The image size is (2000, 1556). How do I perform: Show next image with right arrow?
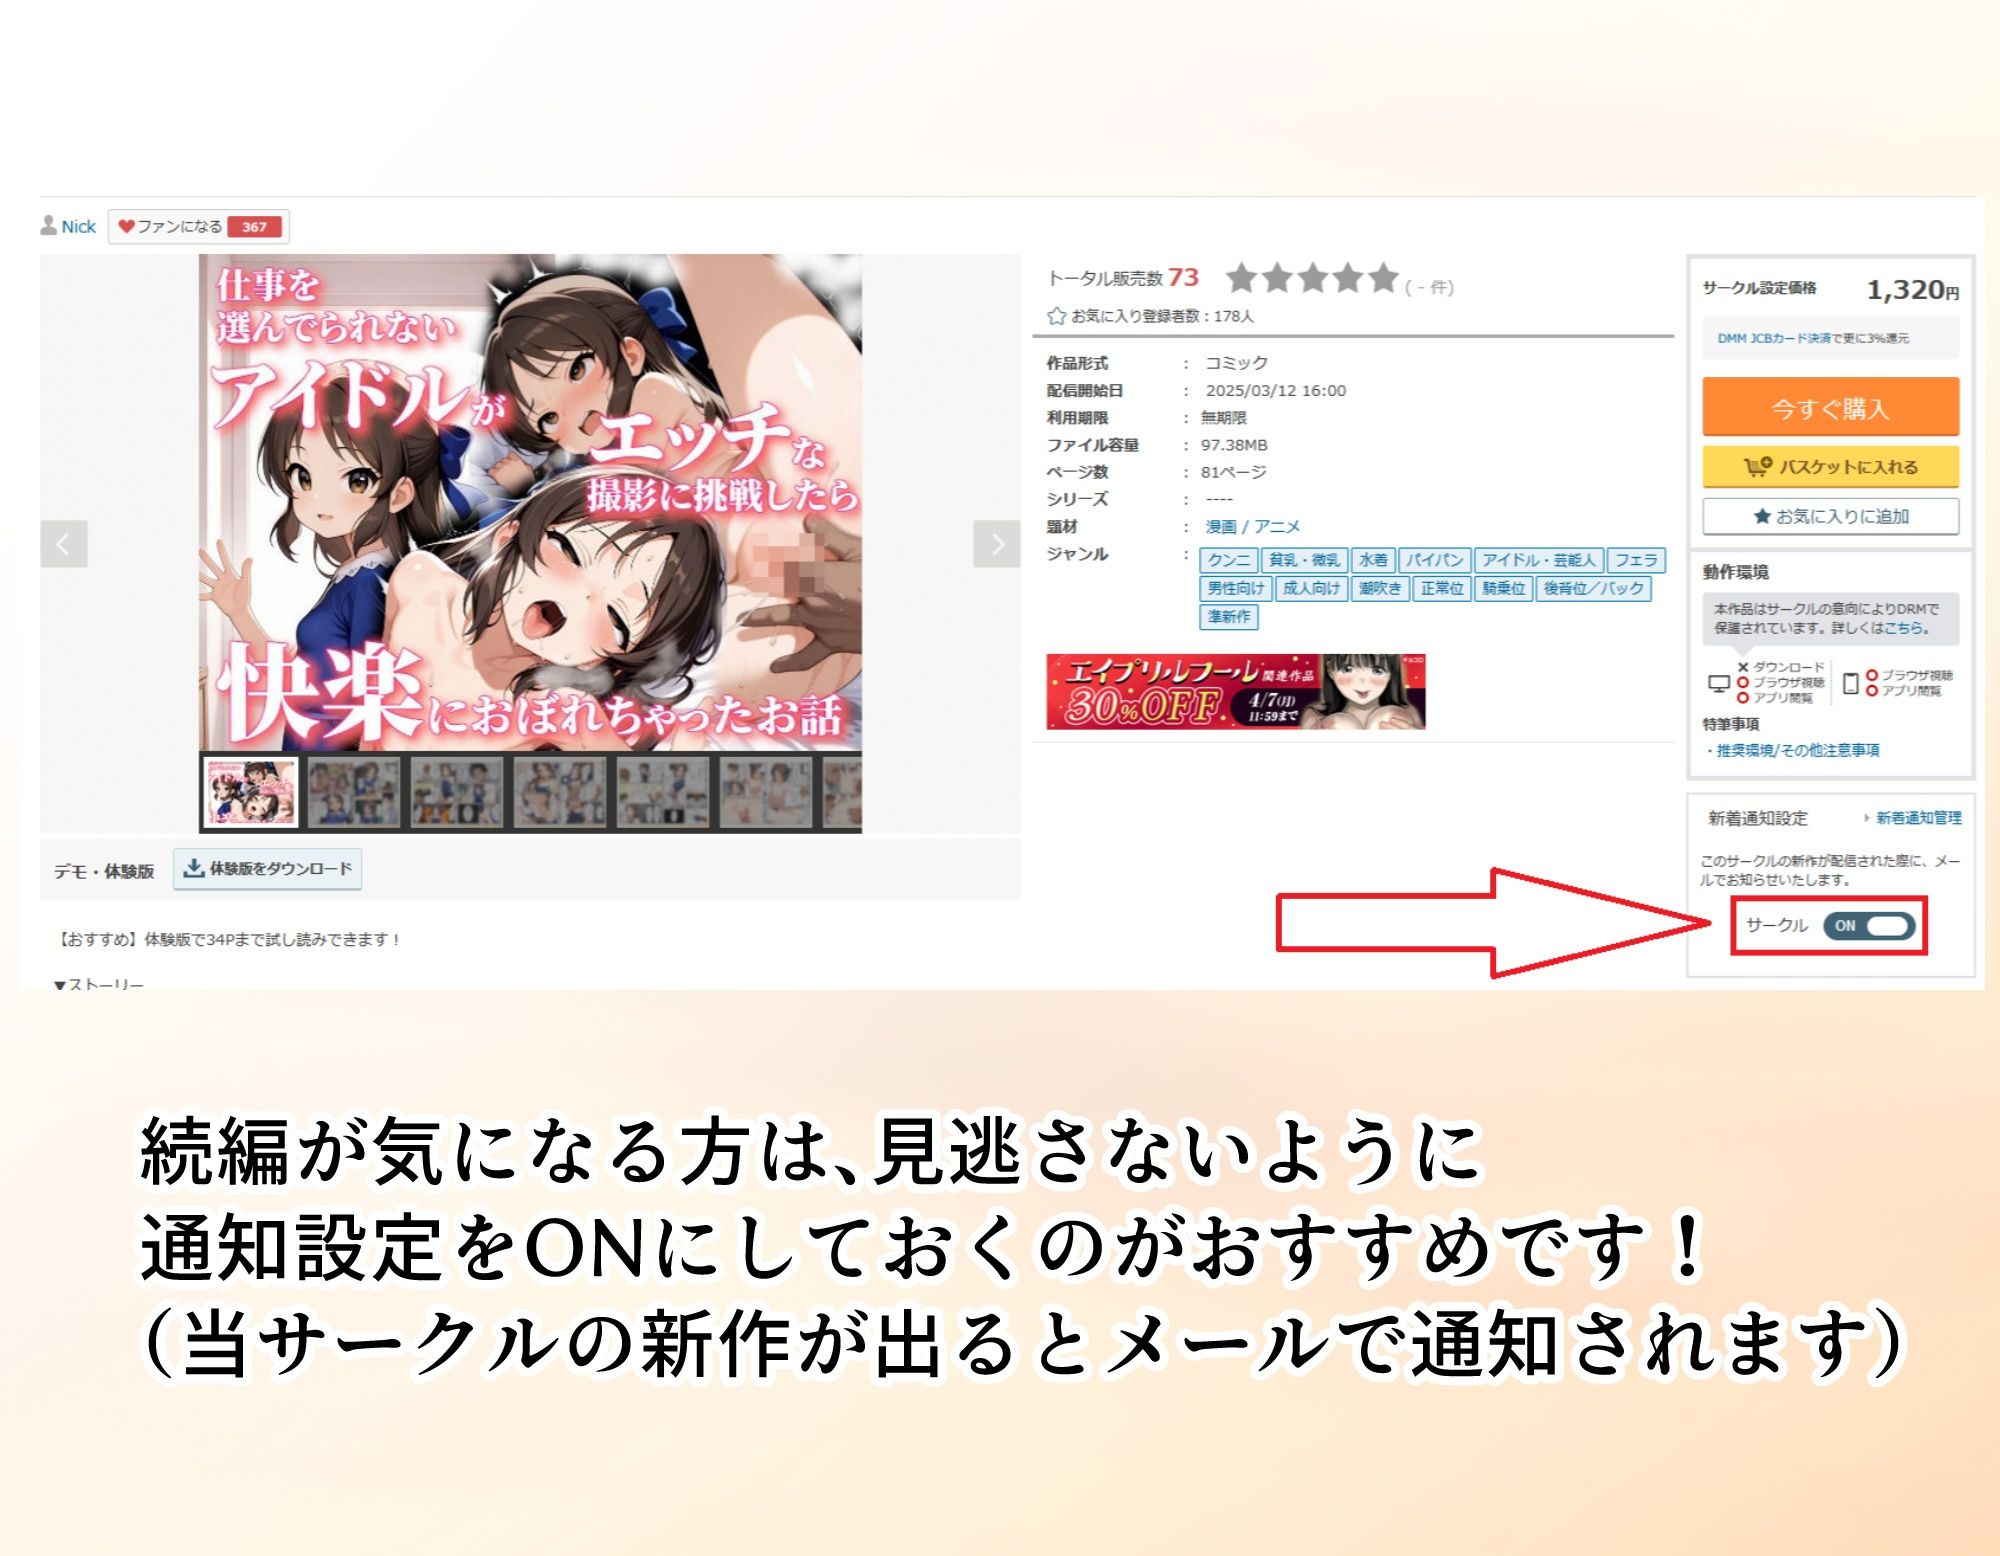tap(996, 544)
